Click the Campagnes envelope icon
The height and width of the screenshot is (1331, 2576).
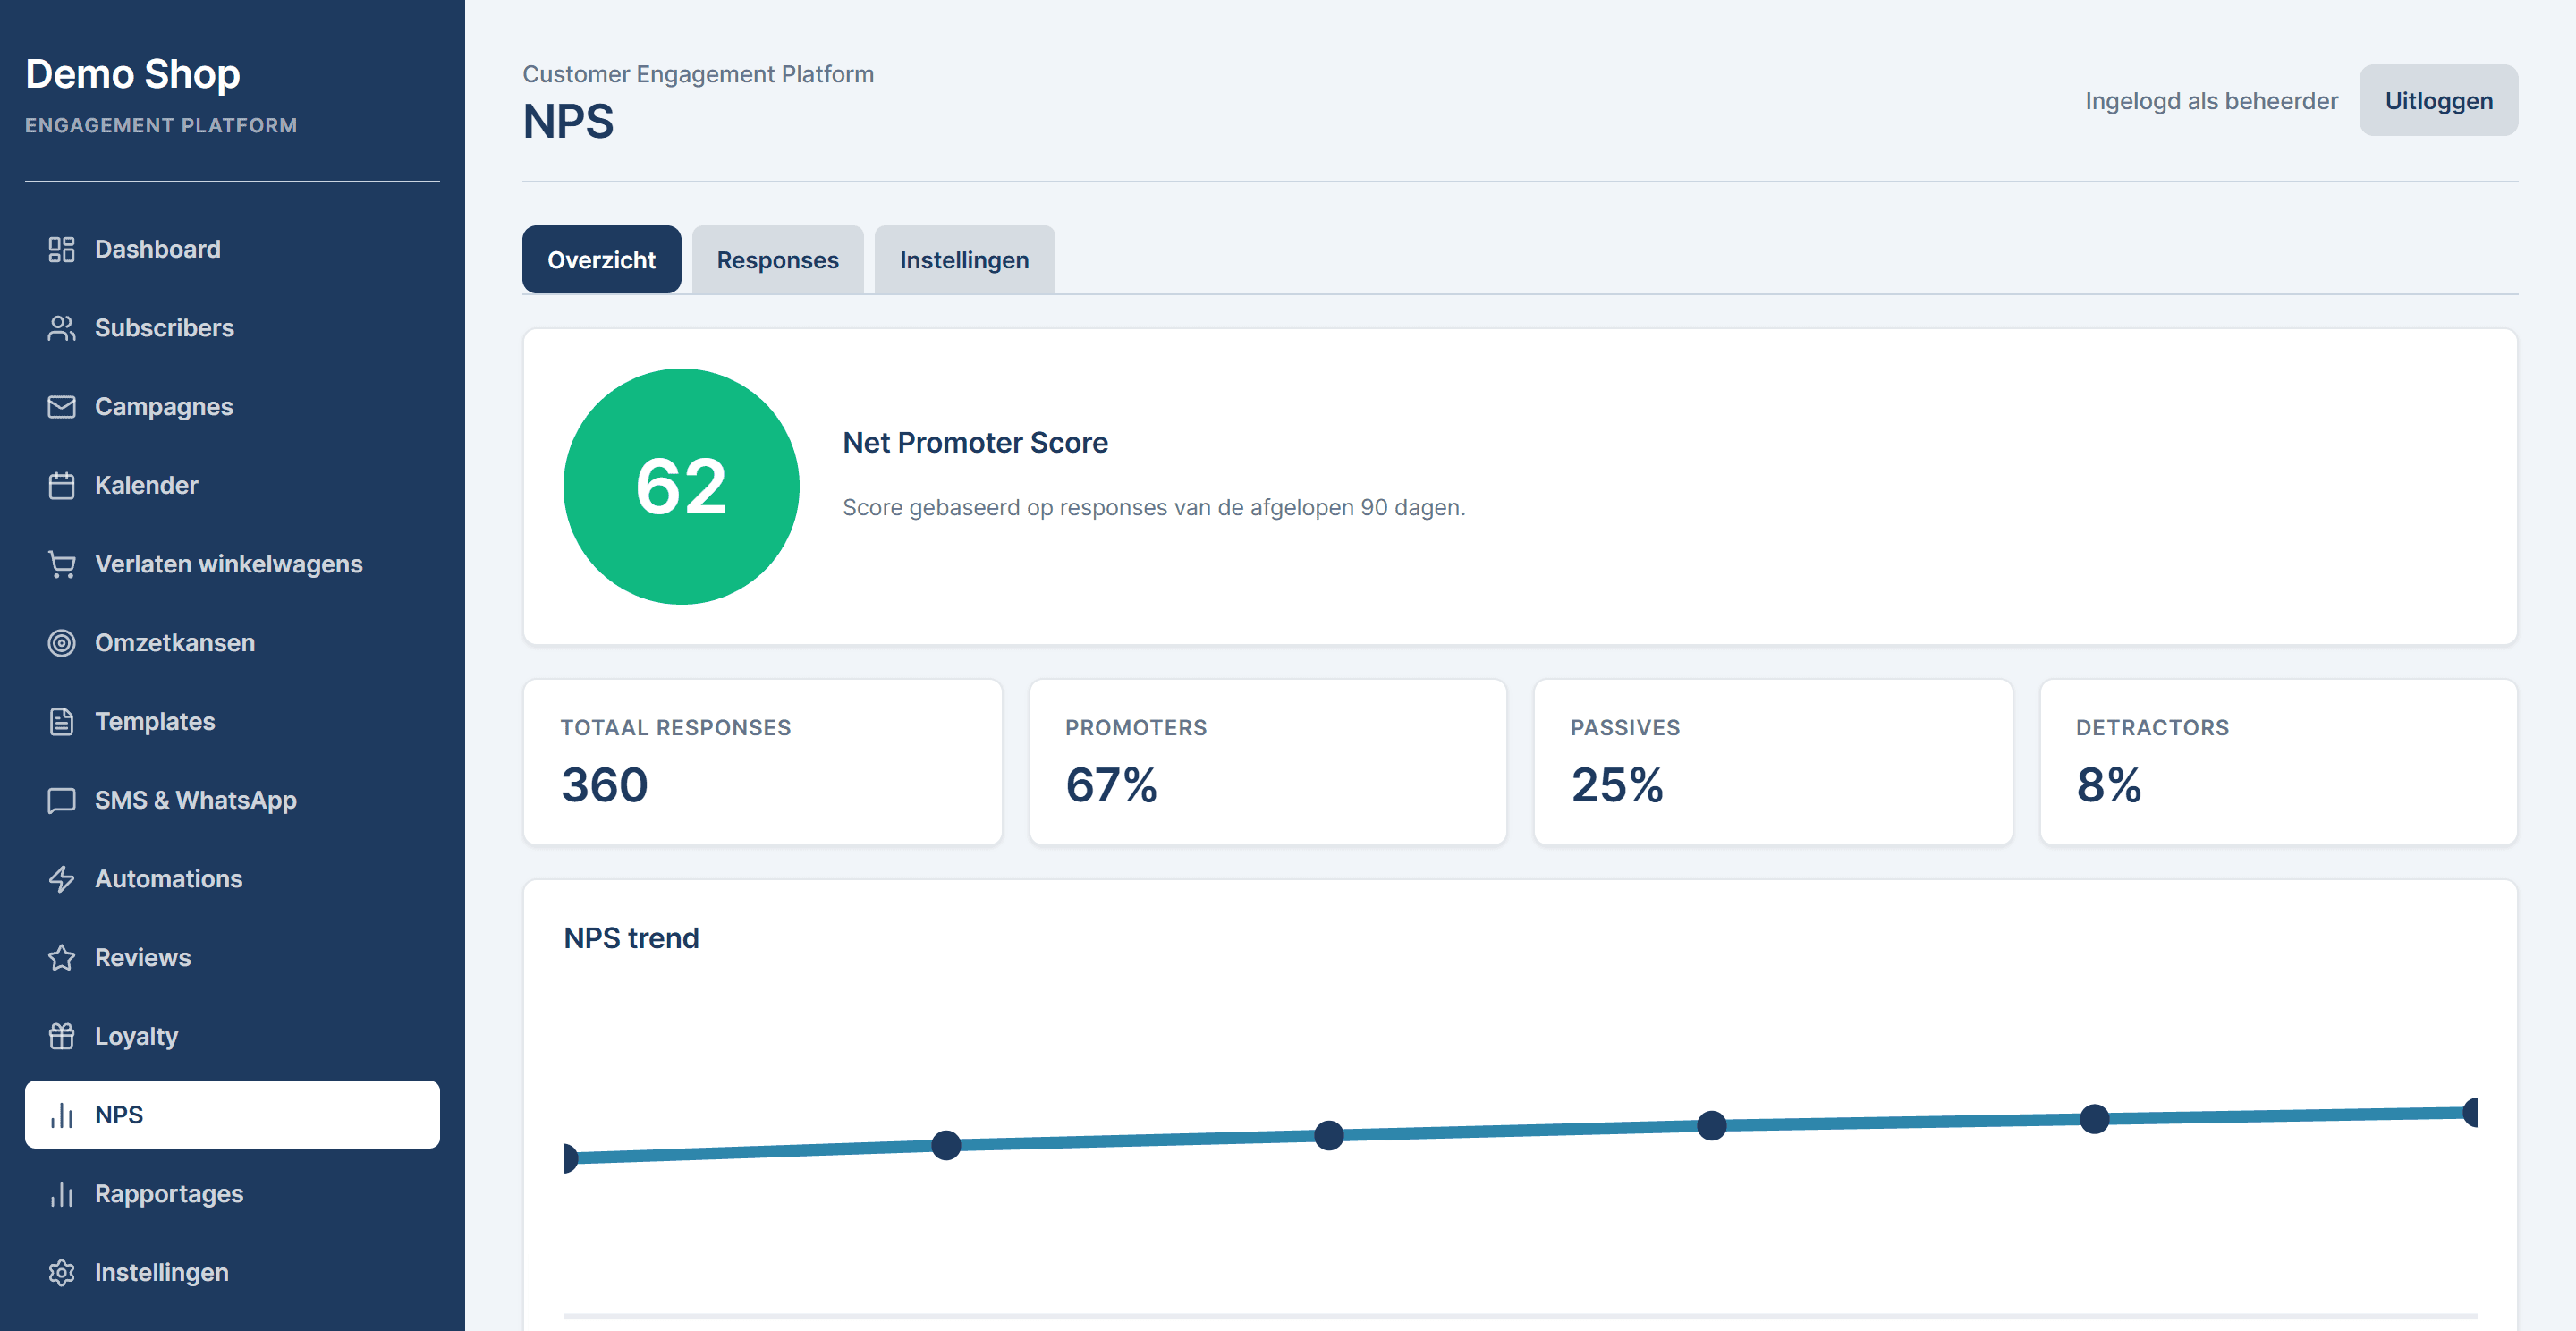tap(61, 407)
